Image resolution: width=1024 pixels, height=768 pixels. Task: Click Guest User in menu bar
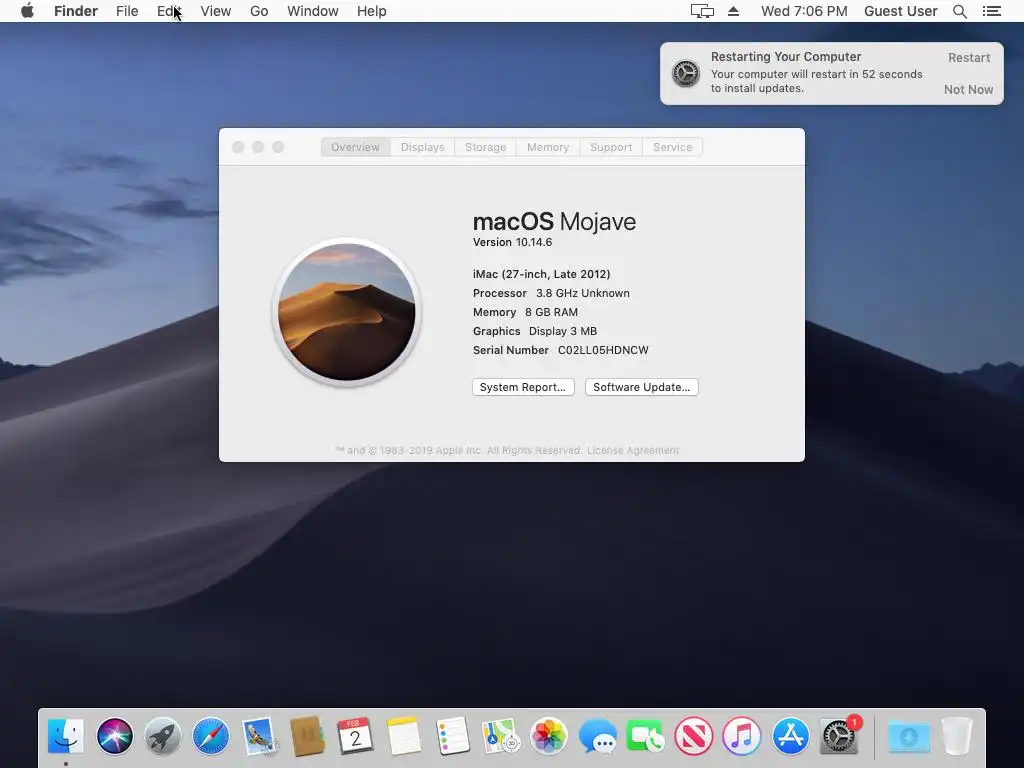pos(901,11)
